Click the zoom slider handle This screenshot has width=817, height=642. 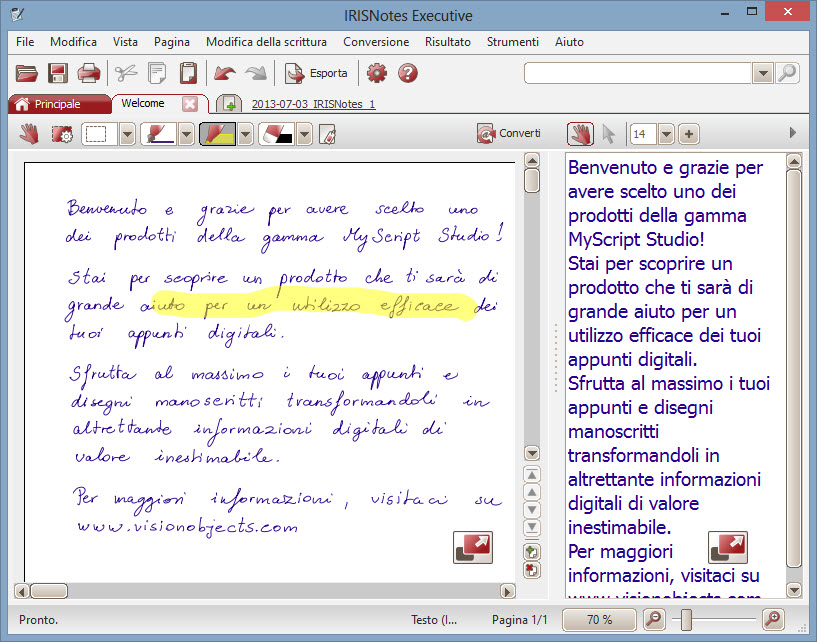click(x=686, y=620)
